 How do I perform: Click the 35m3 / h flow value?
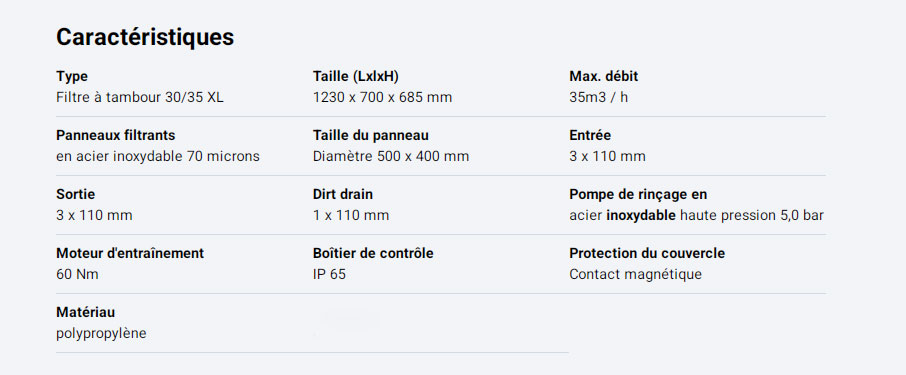[598, 98]
